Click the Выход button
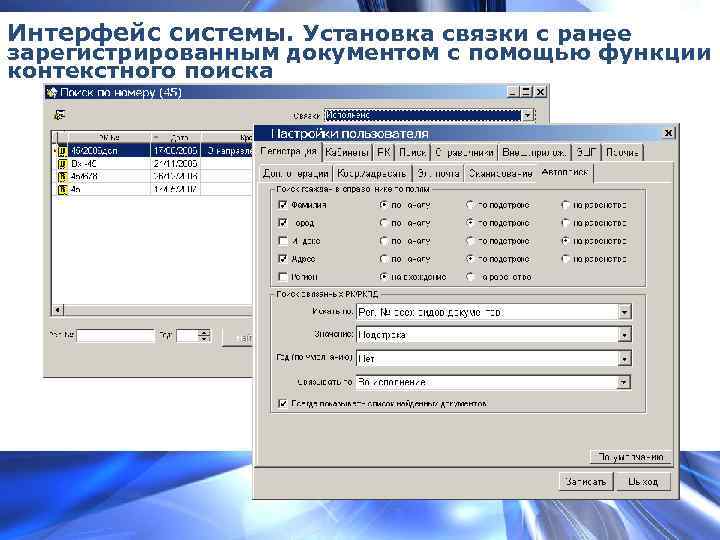 (642, 482)
